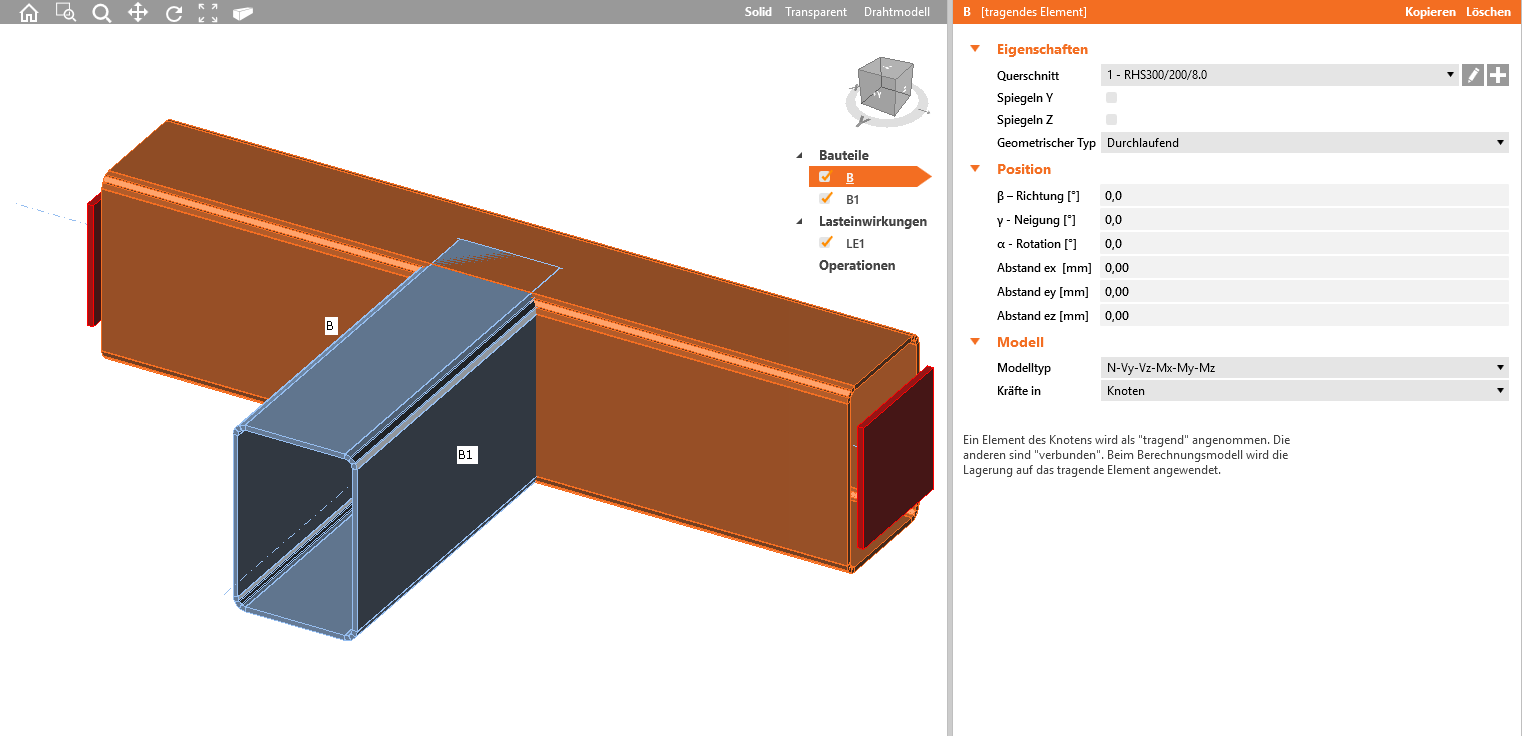
Task: Click the B label in the 3D view
Action: click(x=331, y=326)
